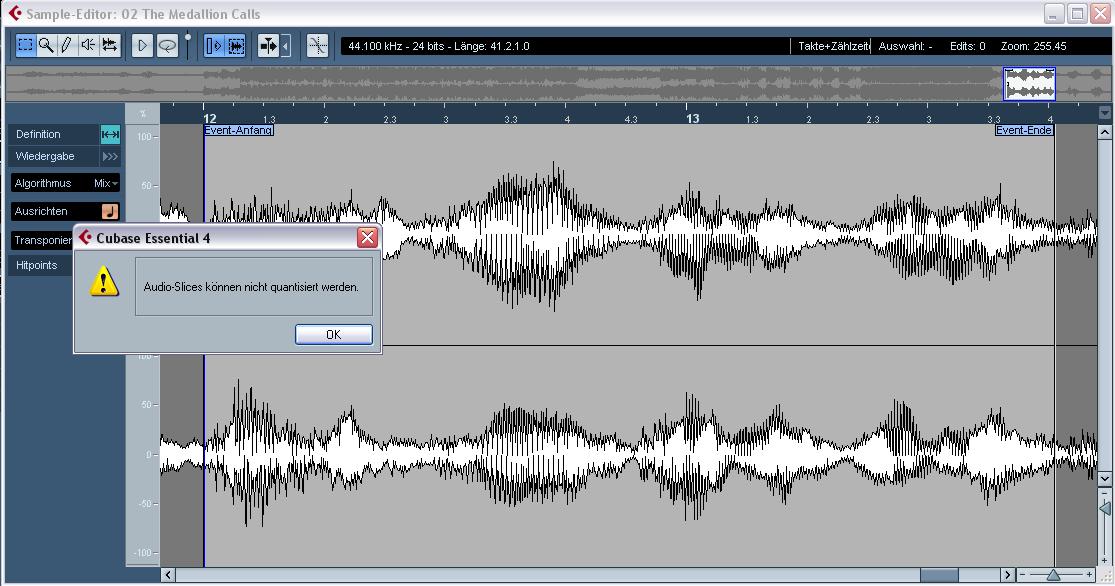
Task: Start audition playback with triangle button
Action: coord(142,46)
